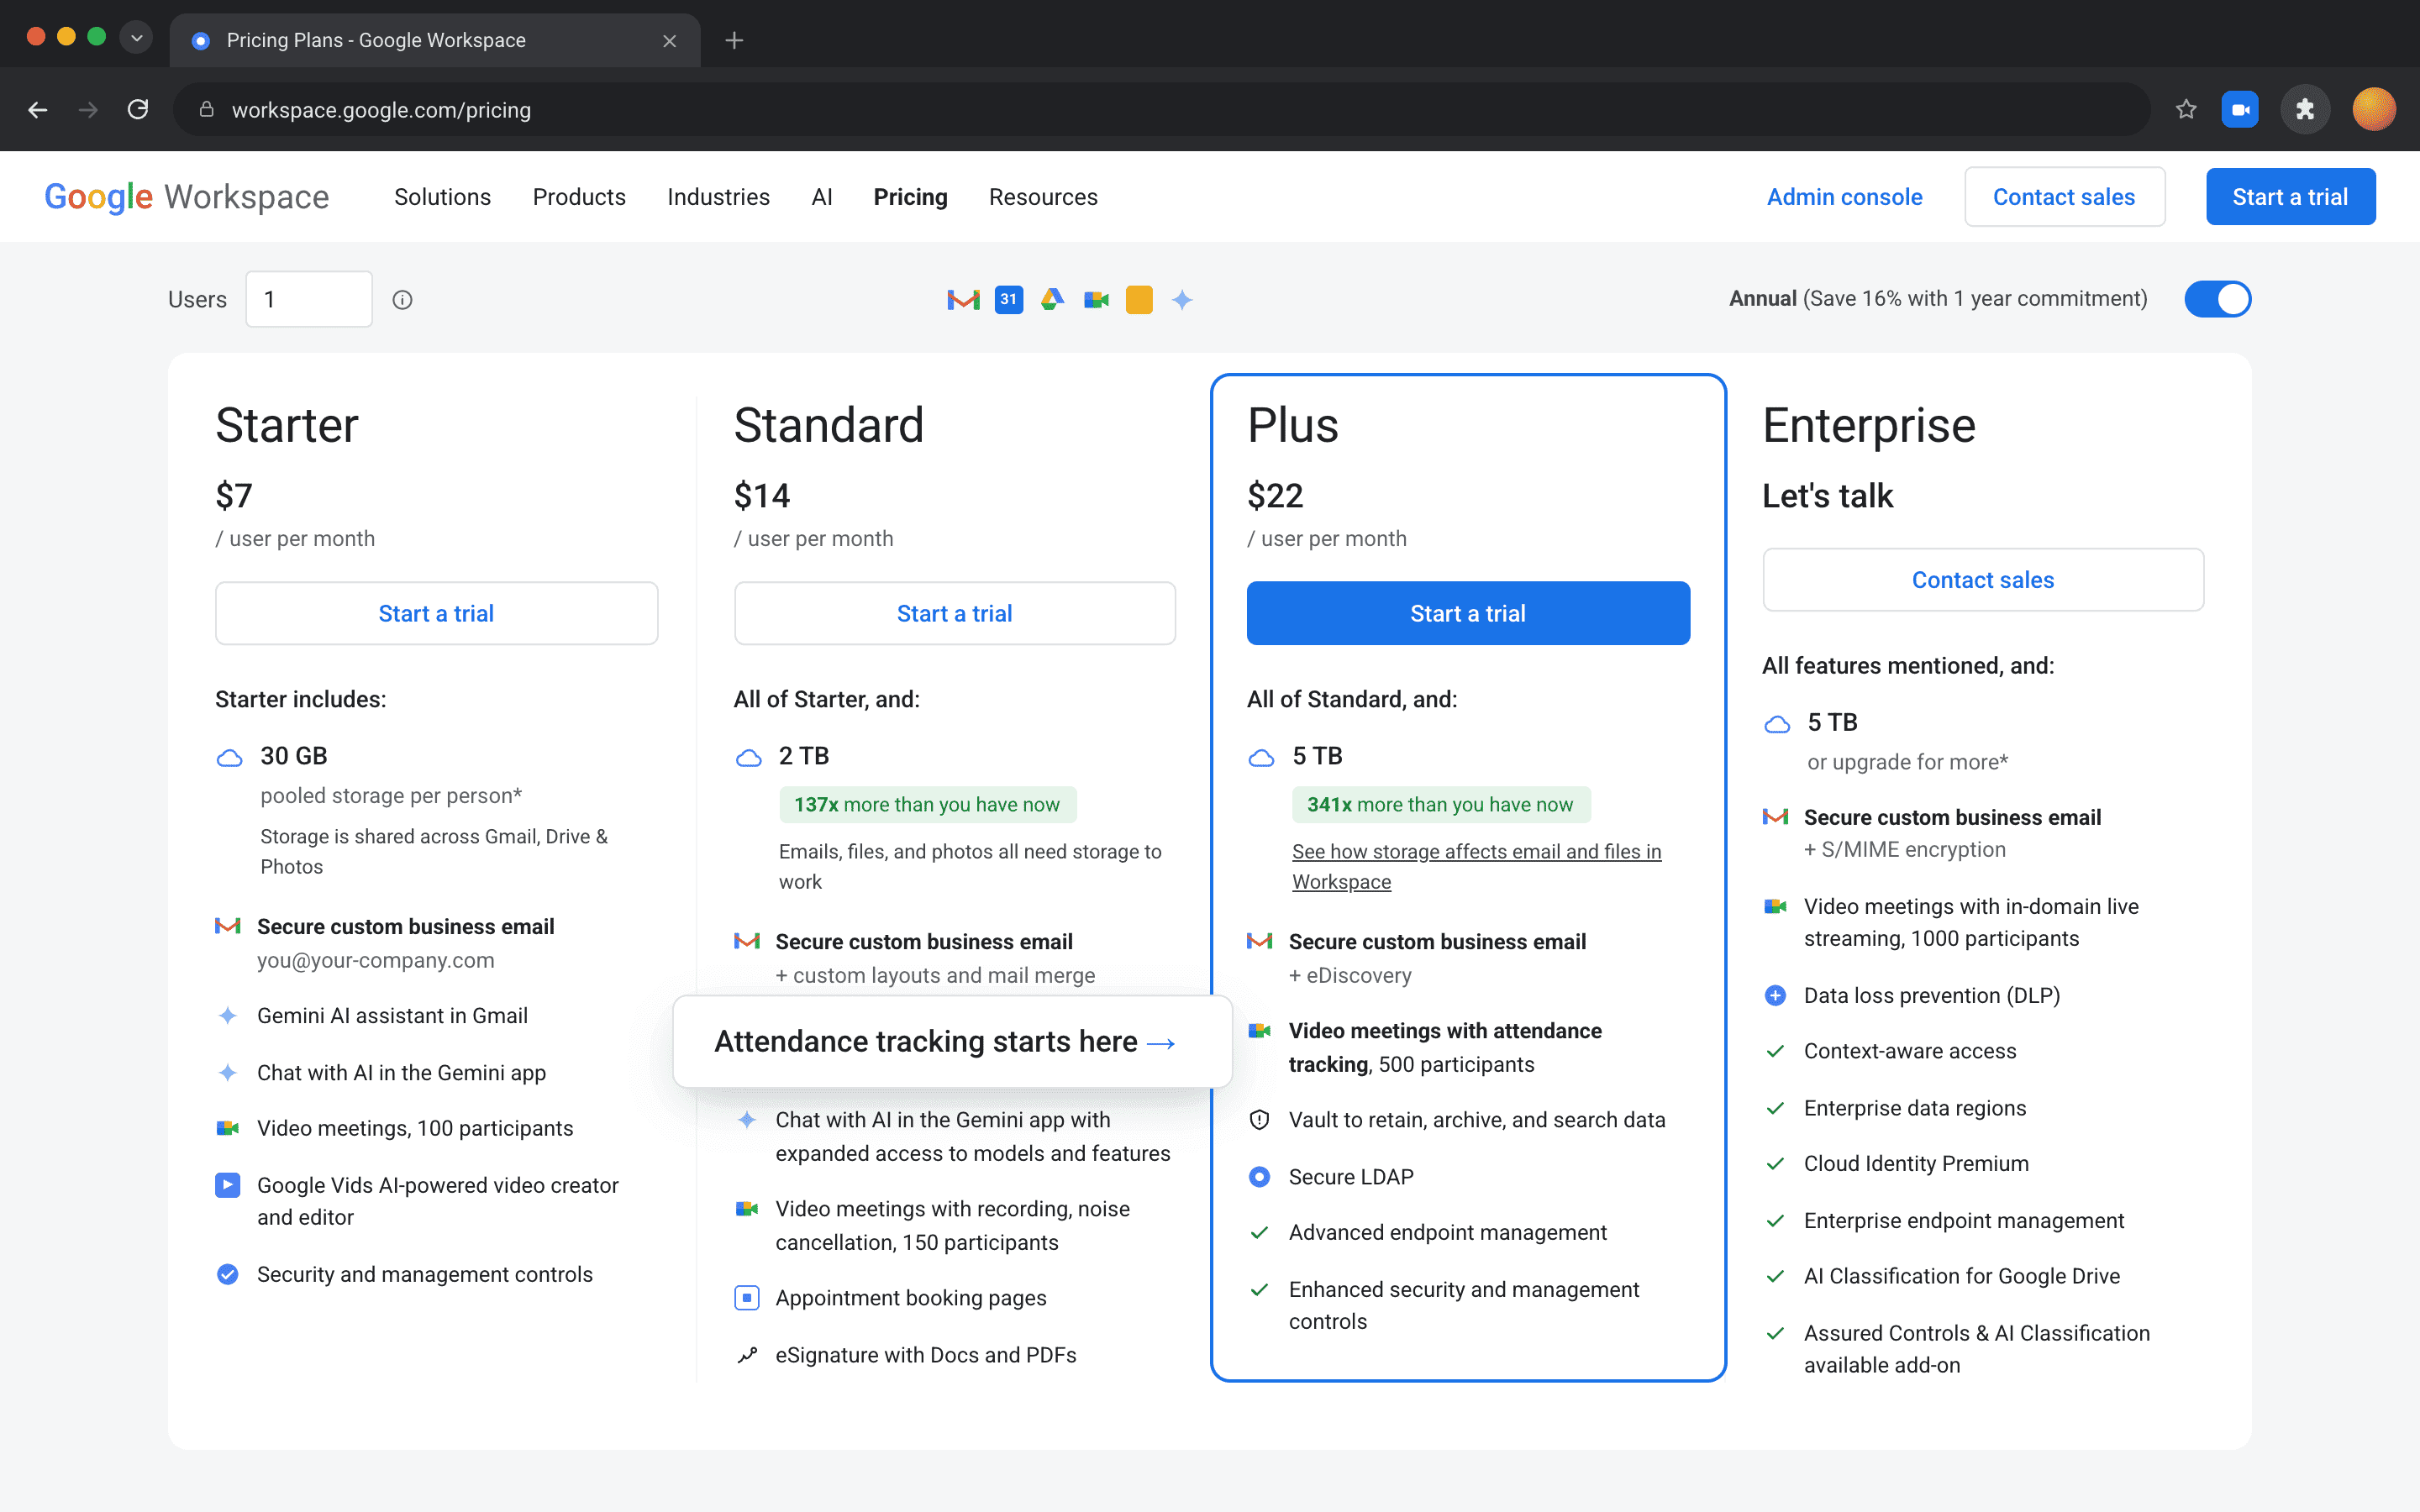
Task: Open the Users info tooltip icon
Action: point(402,299)
